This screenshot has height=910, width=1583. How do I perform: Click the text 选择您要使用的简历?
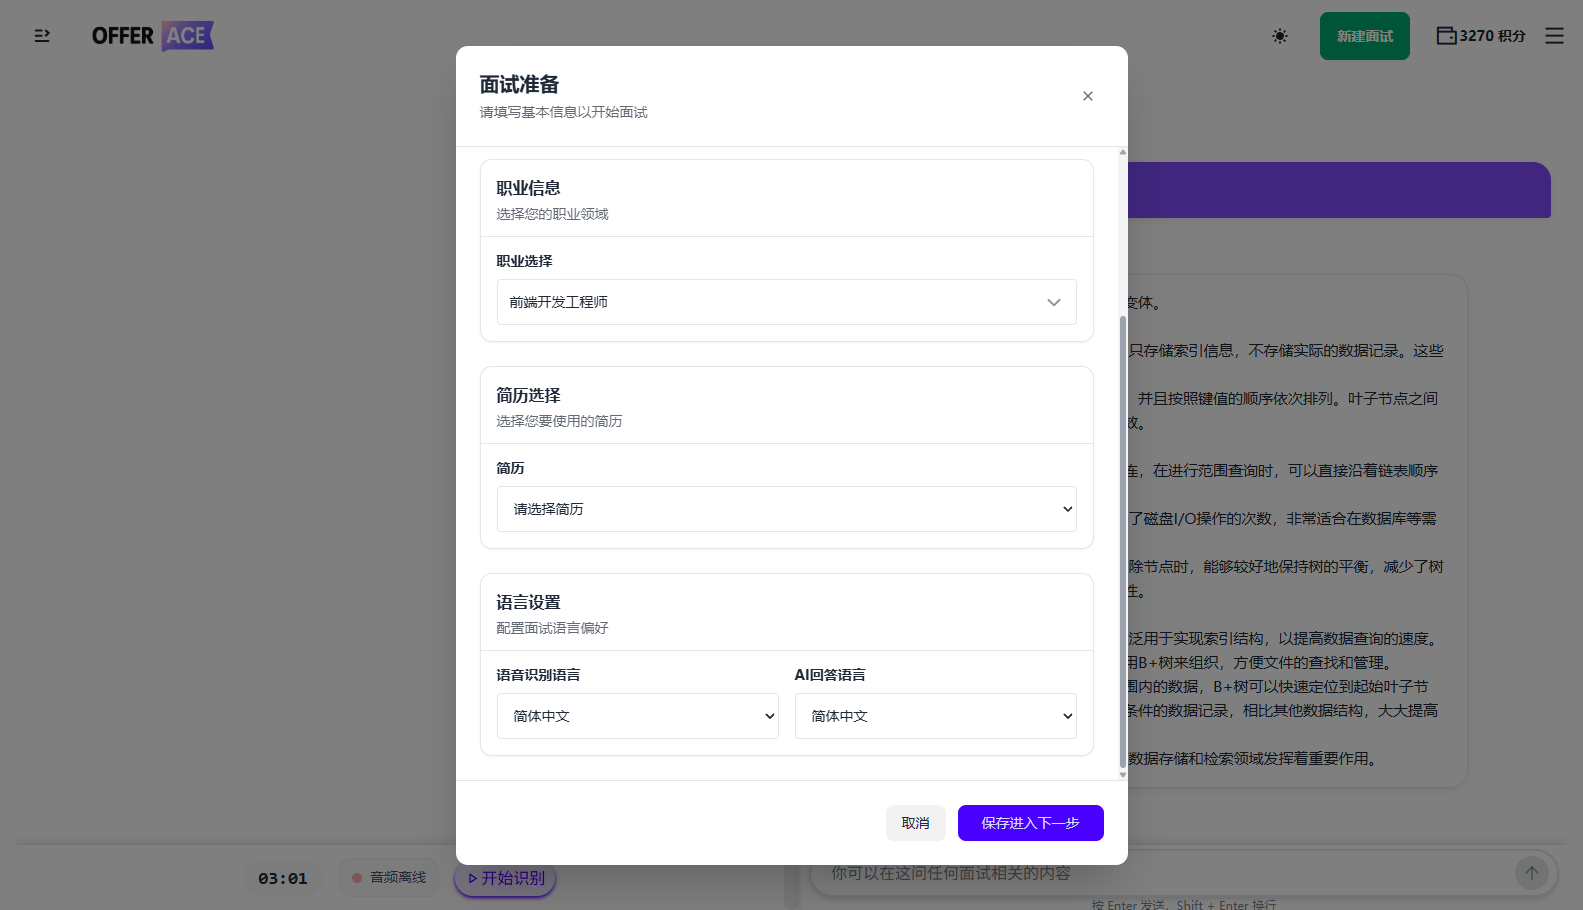click(x=559, y=421)
